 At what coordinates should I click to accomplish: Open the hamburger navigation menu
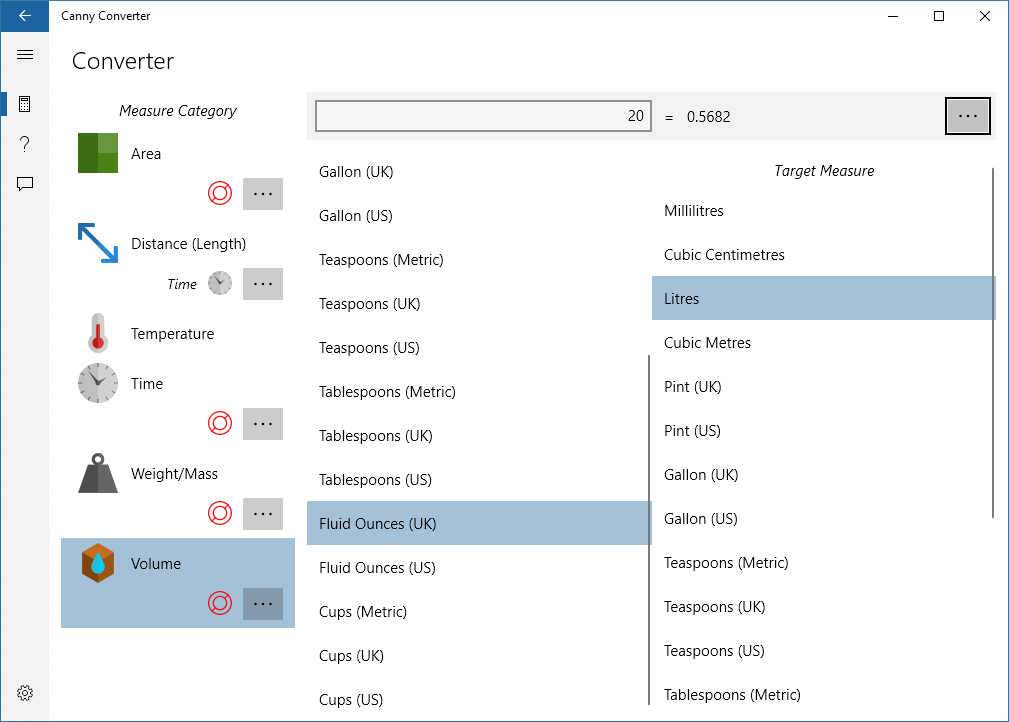[x=25, y=55]
